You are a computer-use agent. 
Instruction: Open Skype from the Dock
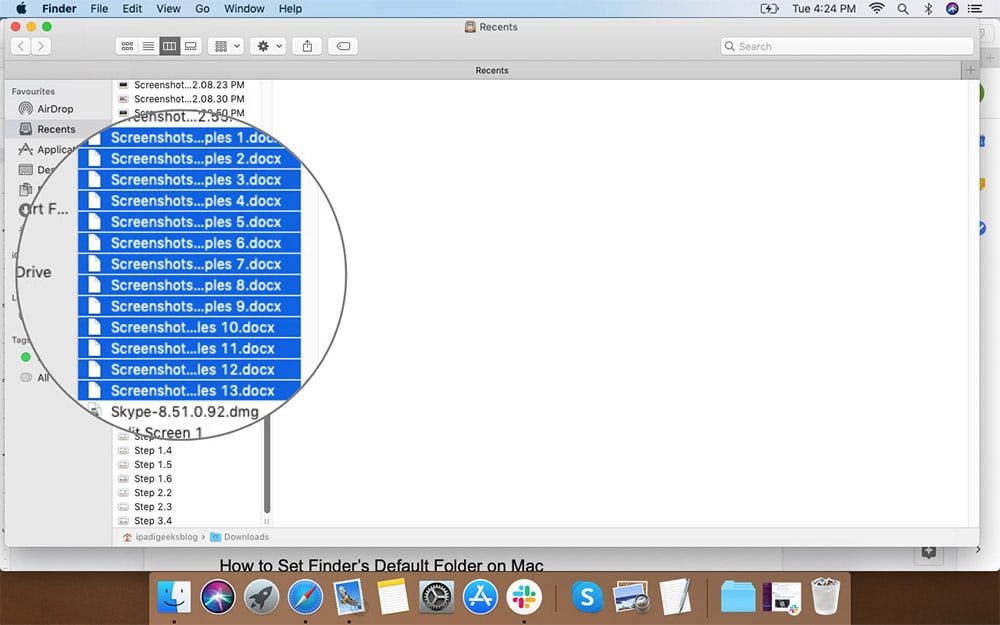point(587,596)
